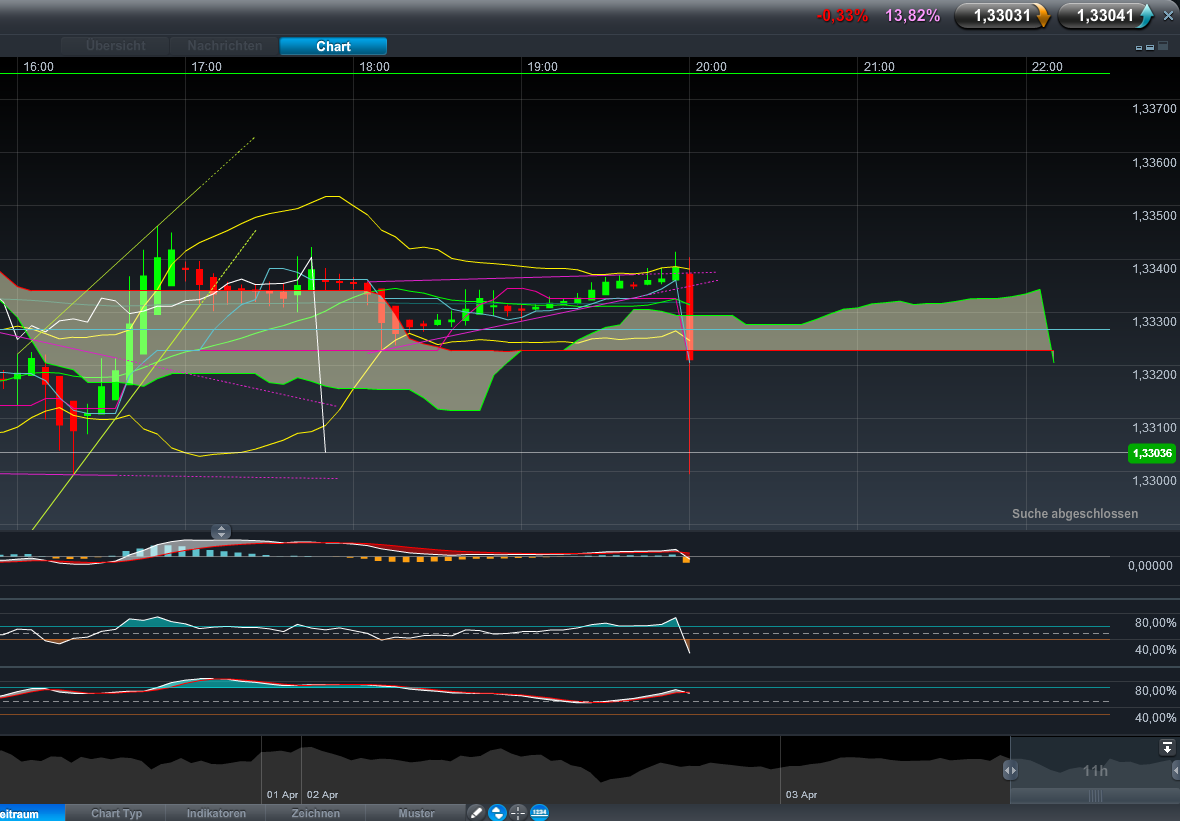Screen dimensions: 1180x821
Task: Open the Chart Typ menu
Action: click(x=117, y=813)
